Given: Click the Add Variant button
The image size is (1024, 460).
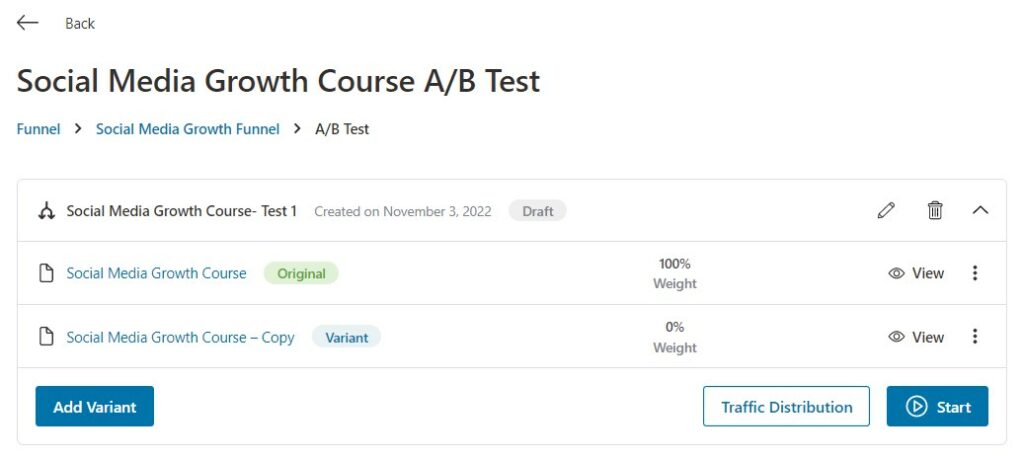Looking at the screenshot, I should 95,406.
